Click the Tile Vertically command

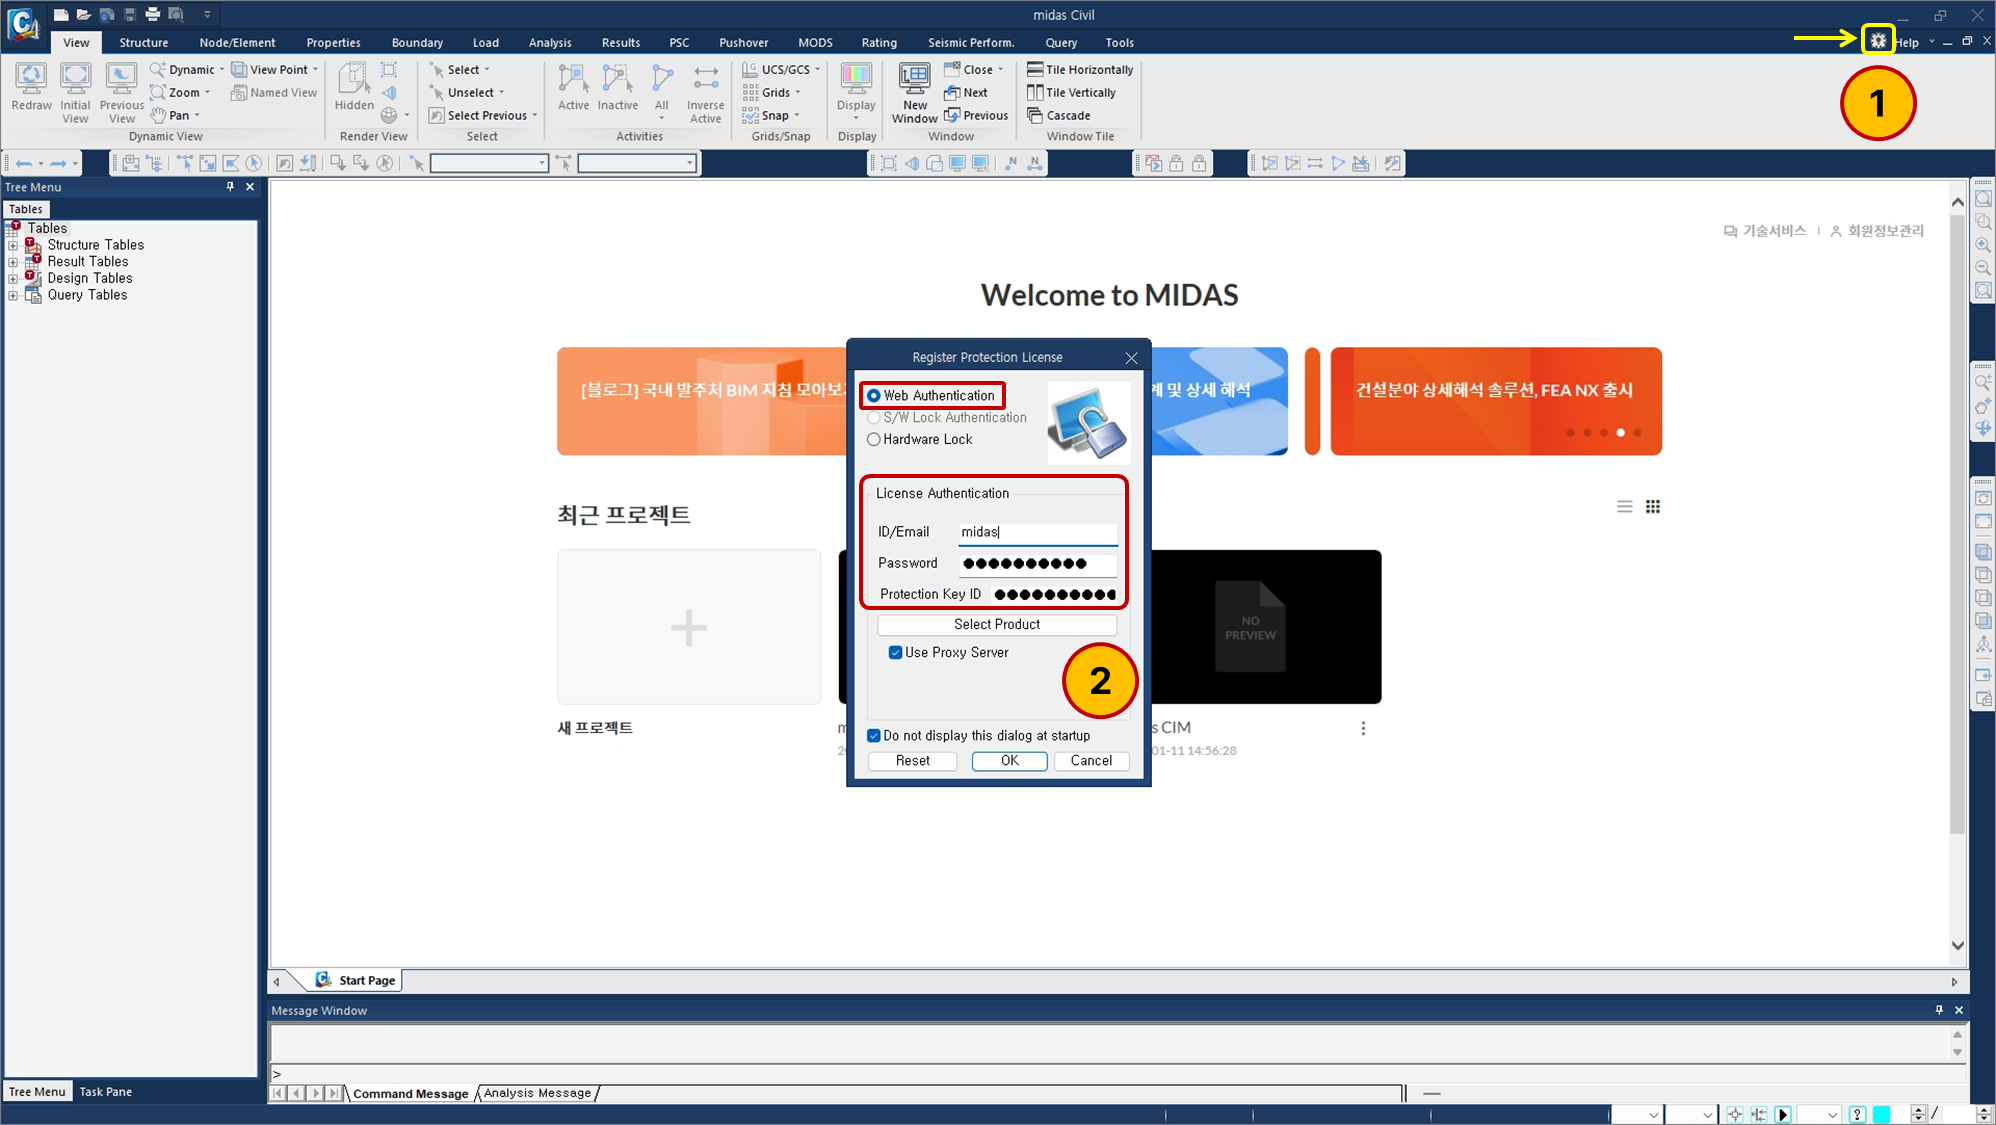point(1071,93)
